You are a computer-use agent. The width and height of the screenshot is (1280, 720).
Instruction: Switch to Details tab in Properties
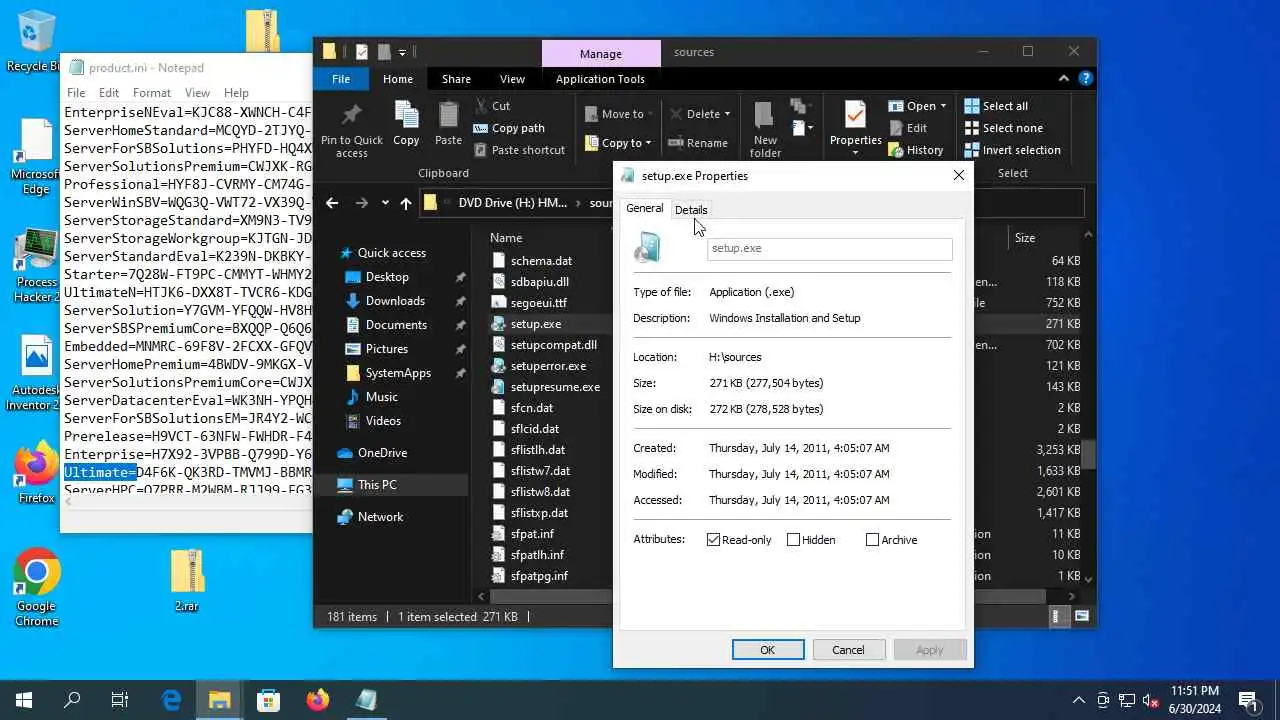click(691, 210)
